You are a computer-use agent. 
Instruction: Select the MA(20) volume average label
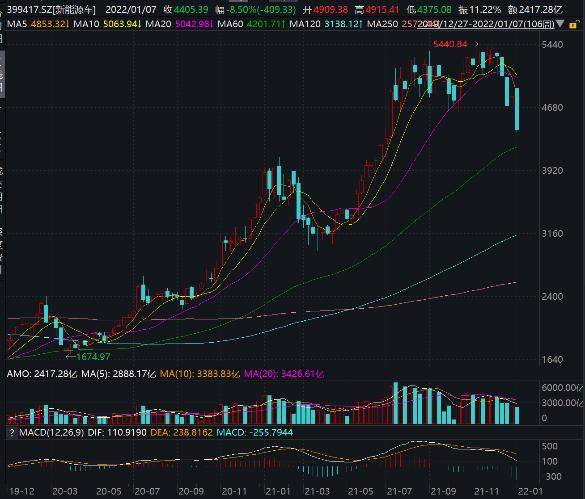point(284,374)
